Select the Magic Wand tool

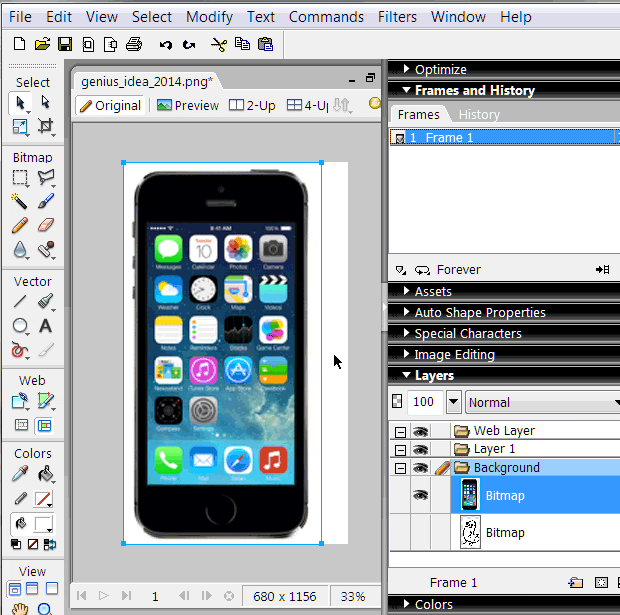20,201
